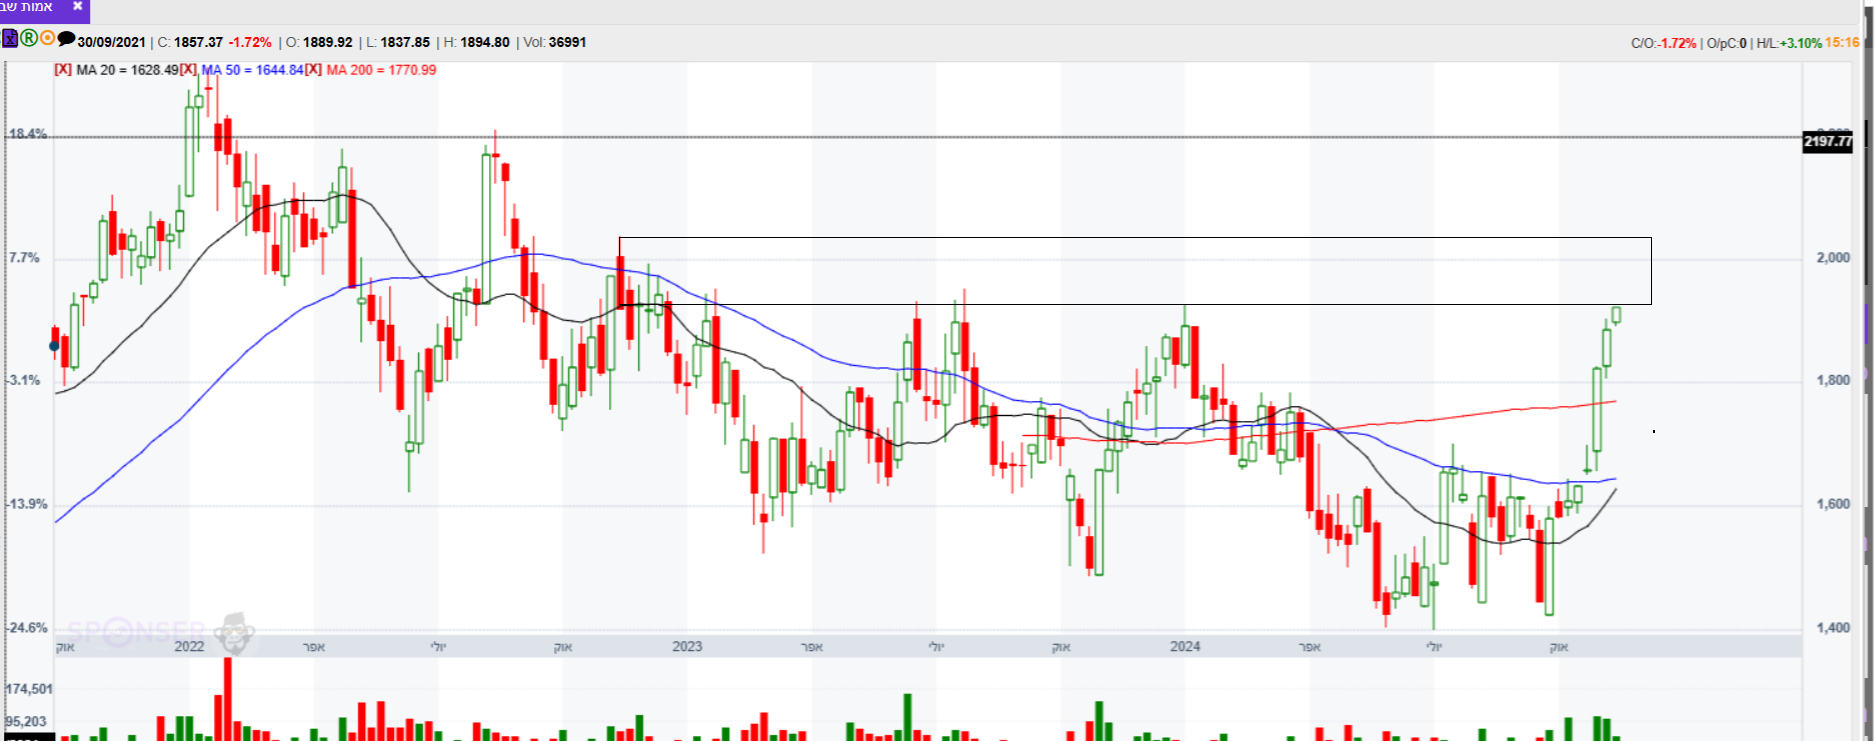
Task: Click the high value 1894.80
Action: 485,43
